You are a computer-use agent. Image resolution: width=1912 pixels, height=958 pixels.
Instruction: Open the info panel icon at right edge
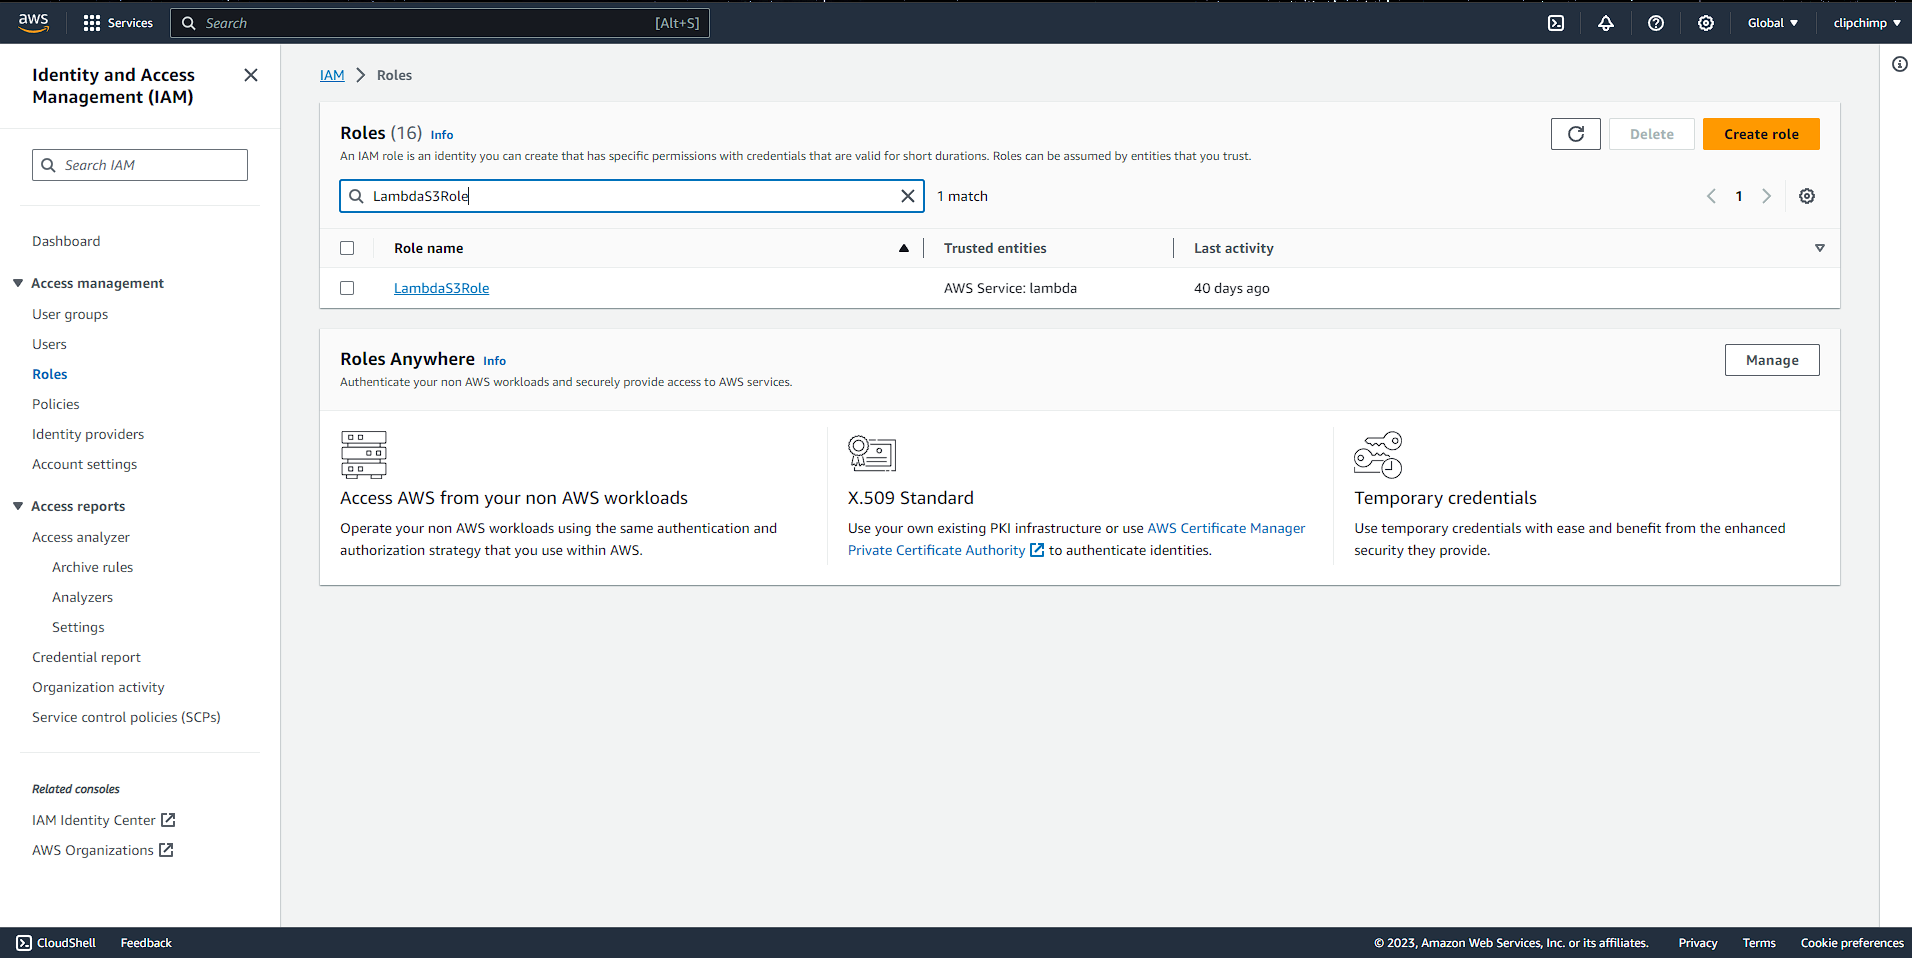[x=1900, y=64]
